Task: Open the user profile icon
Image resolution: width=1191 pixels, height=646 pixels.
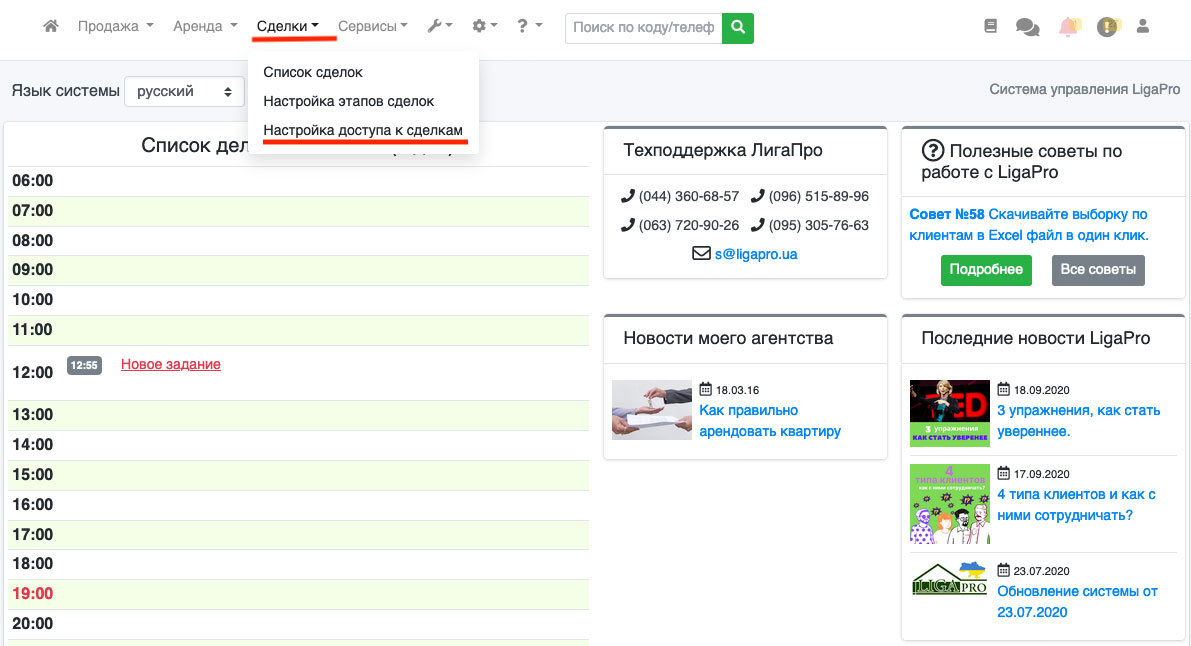Action: click(x=1143, y=27)
